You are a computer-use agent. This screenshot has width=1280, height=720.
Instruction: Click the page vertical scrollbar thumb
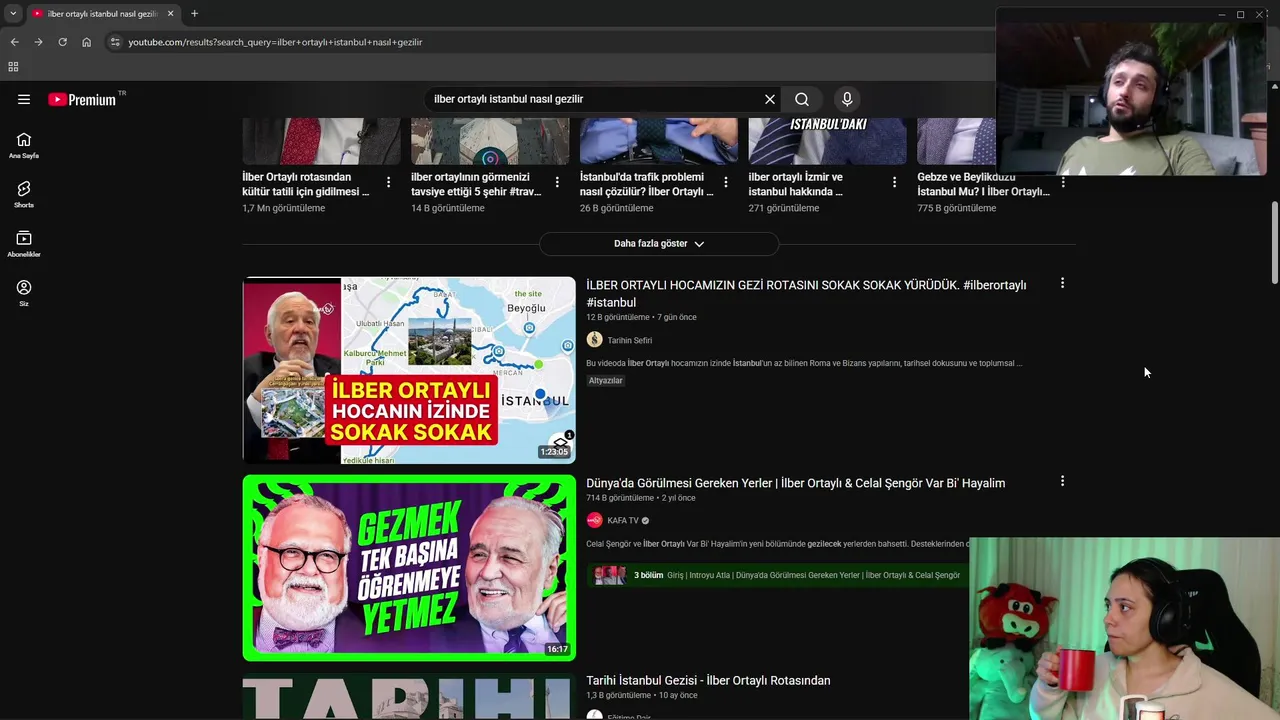(1274, 241)
